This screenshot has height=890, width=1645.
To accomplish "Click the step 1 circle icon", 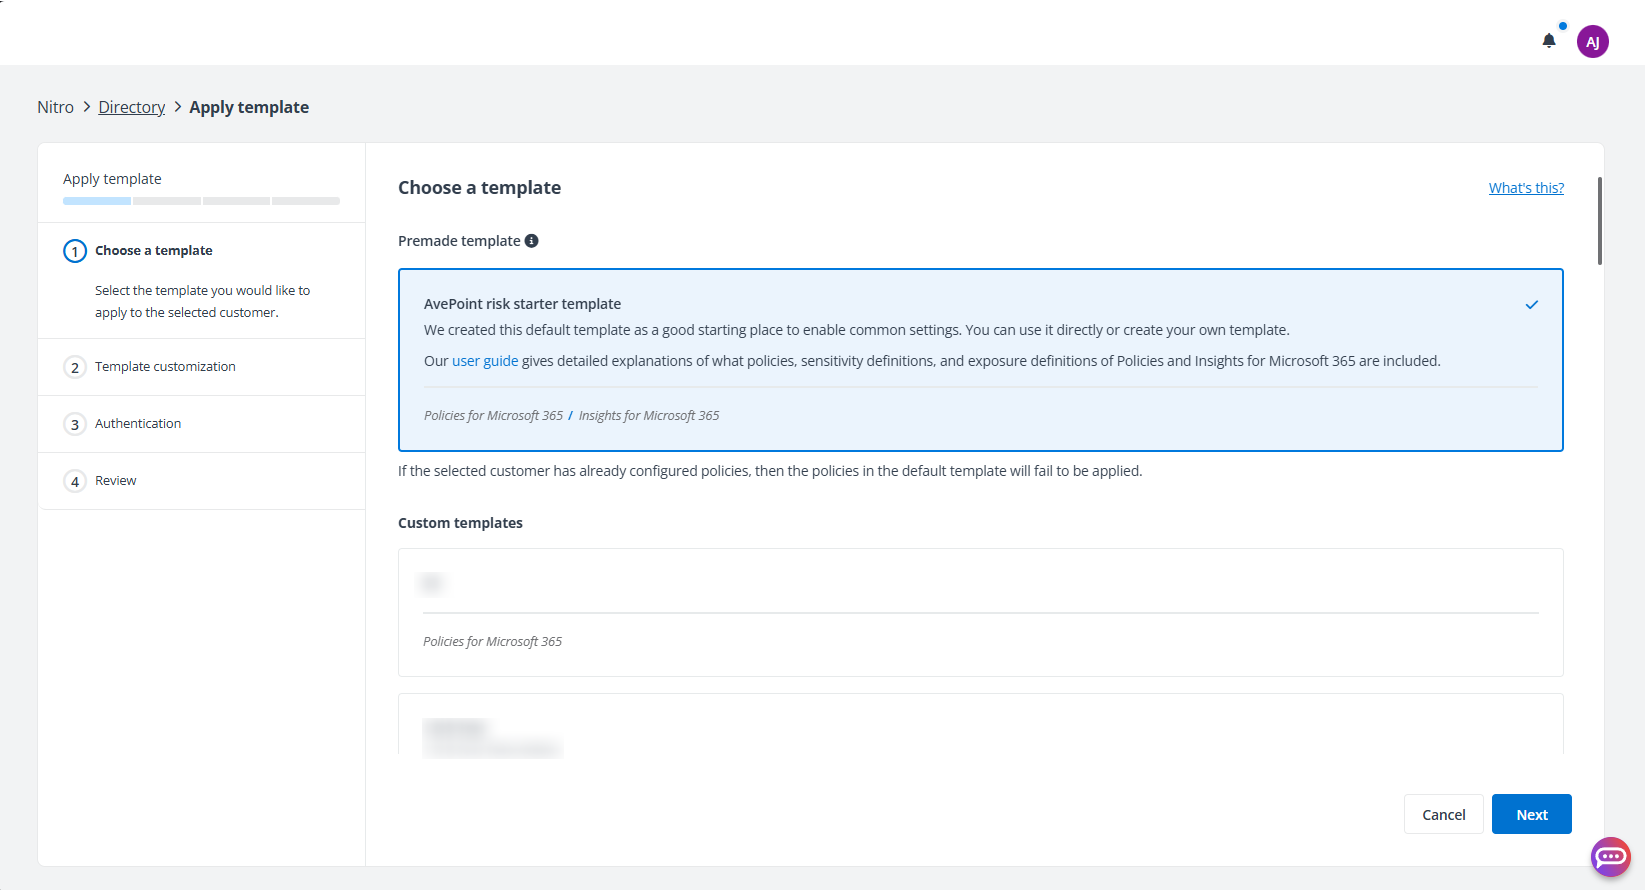I will tap(75, 251).
